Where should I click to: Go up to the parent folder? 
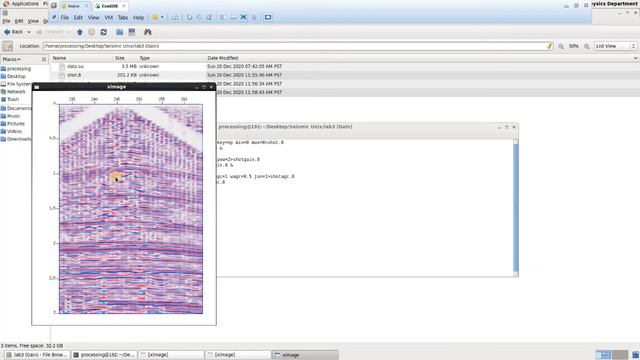(80, 32)
